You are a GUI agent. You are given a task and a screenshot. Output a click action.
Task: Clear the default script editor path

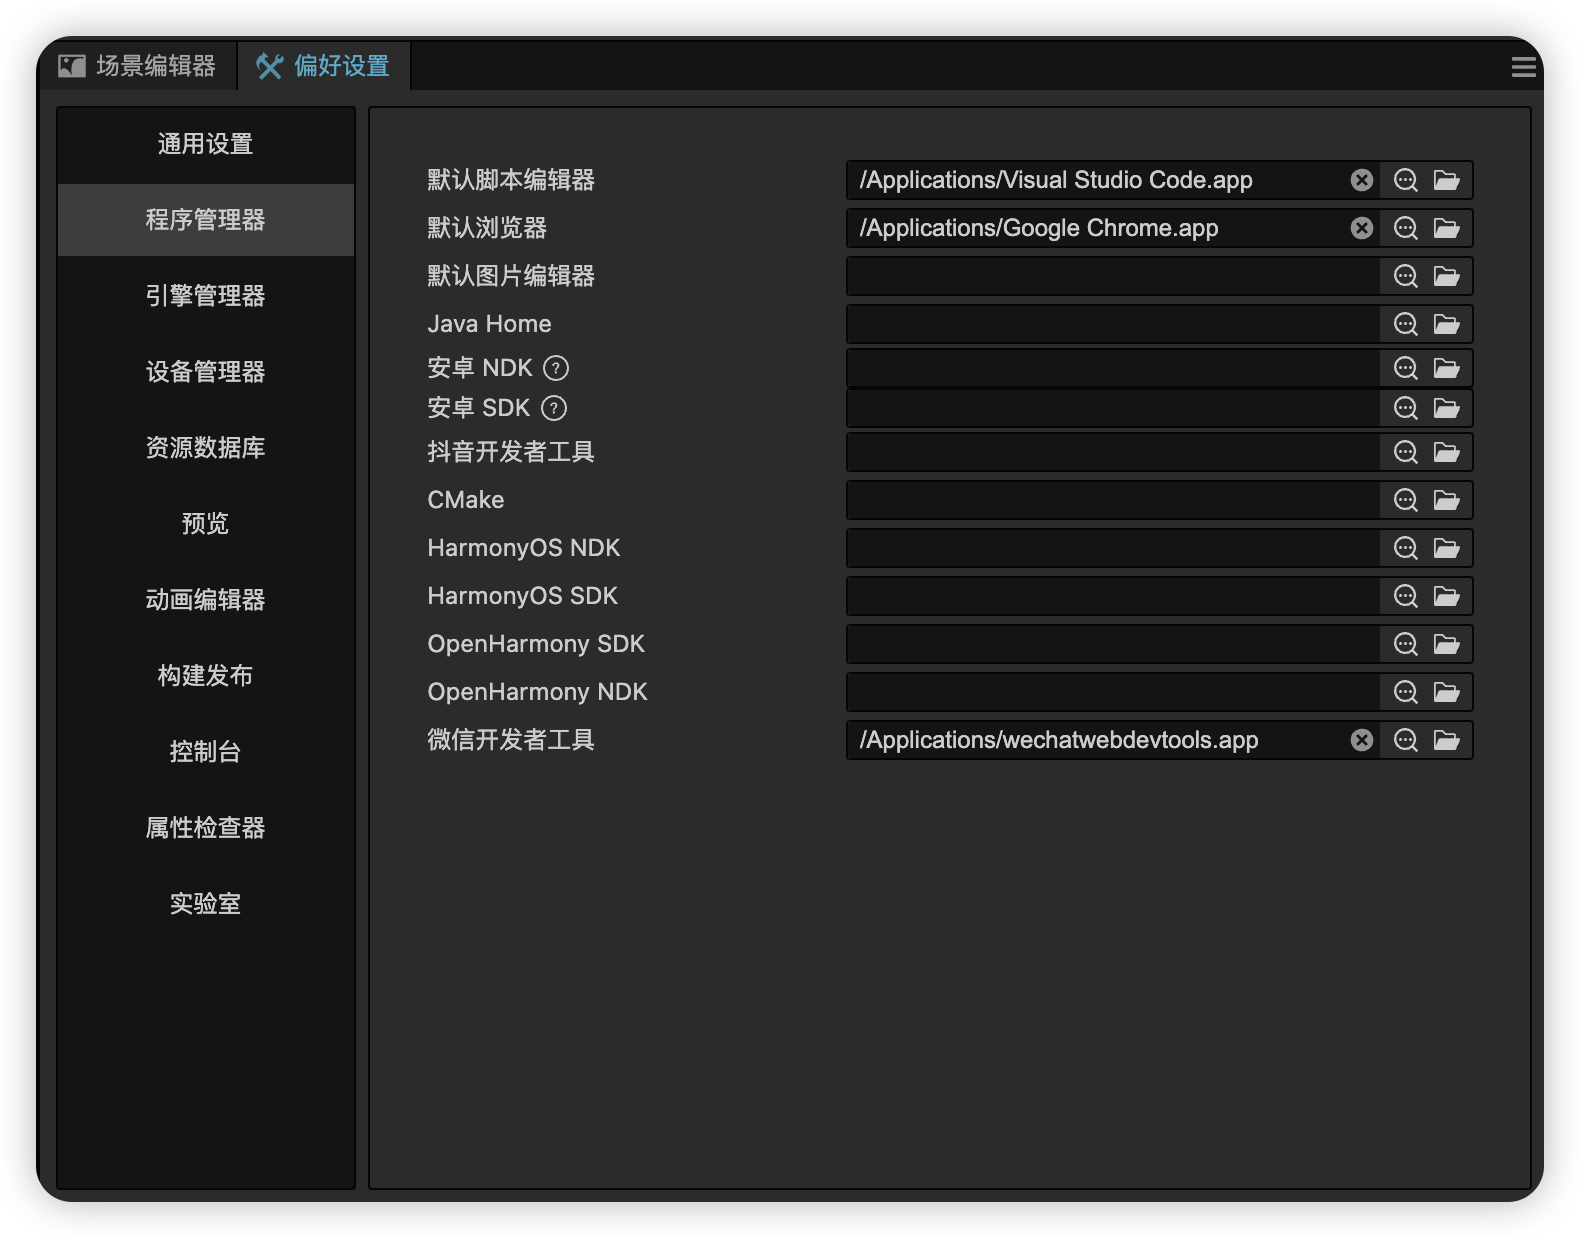pos(1361,180)
